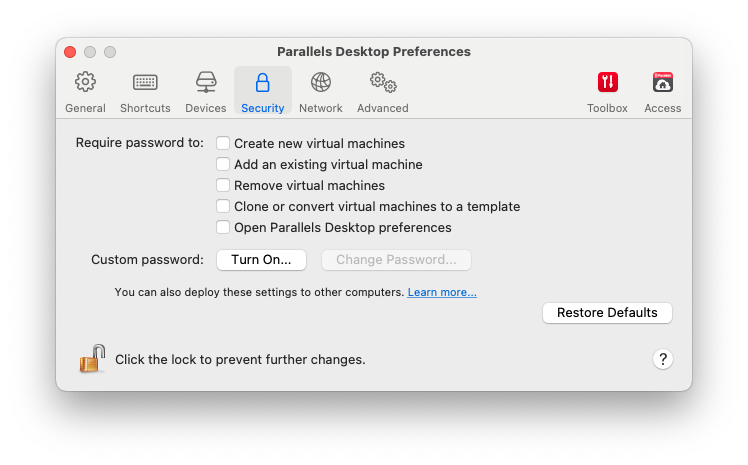
Task: Select the Security padlock icon
Action: [262, 83]
